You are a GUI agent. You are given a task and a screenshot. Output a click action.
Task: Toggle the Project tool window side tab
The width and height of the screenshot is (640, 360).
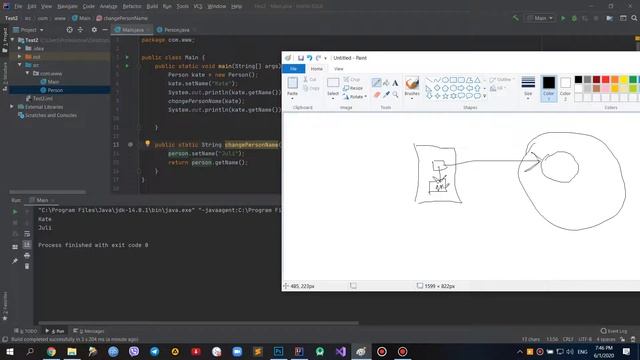pyautogui.click(x=5, y=40)
